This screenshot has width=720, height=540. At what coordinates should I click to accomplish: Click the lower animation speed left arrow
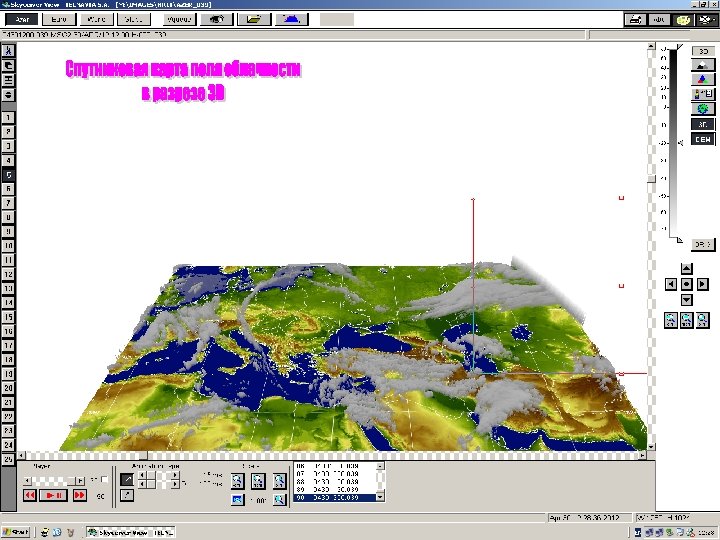coord(142,484)
